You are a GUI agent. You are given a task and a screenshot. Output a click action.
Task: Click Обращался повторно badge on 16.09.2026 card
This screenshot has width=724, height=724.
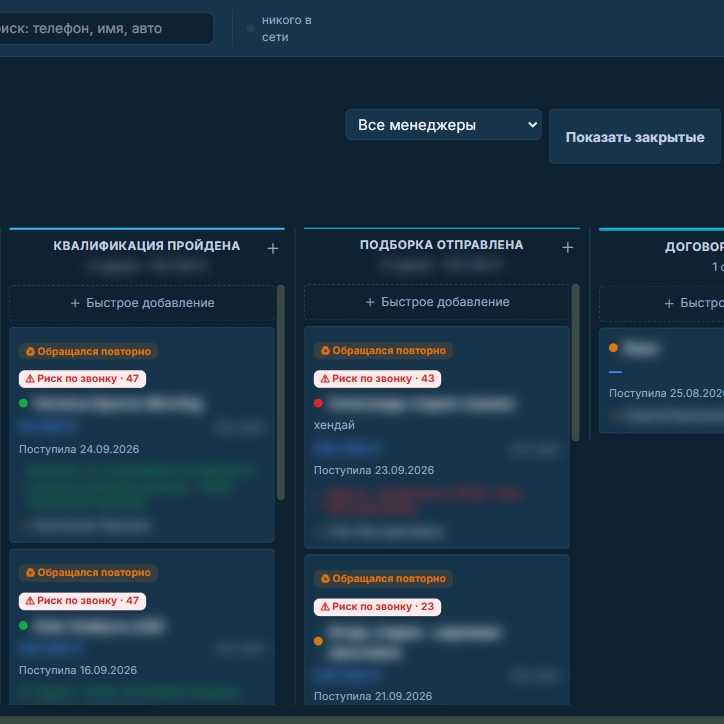[x=88, y=573]
